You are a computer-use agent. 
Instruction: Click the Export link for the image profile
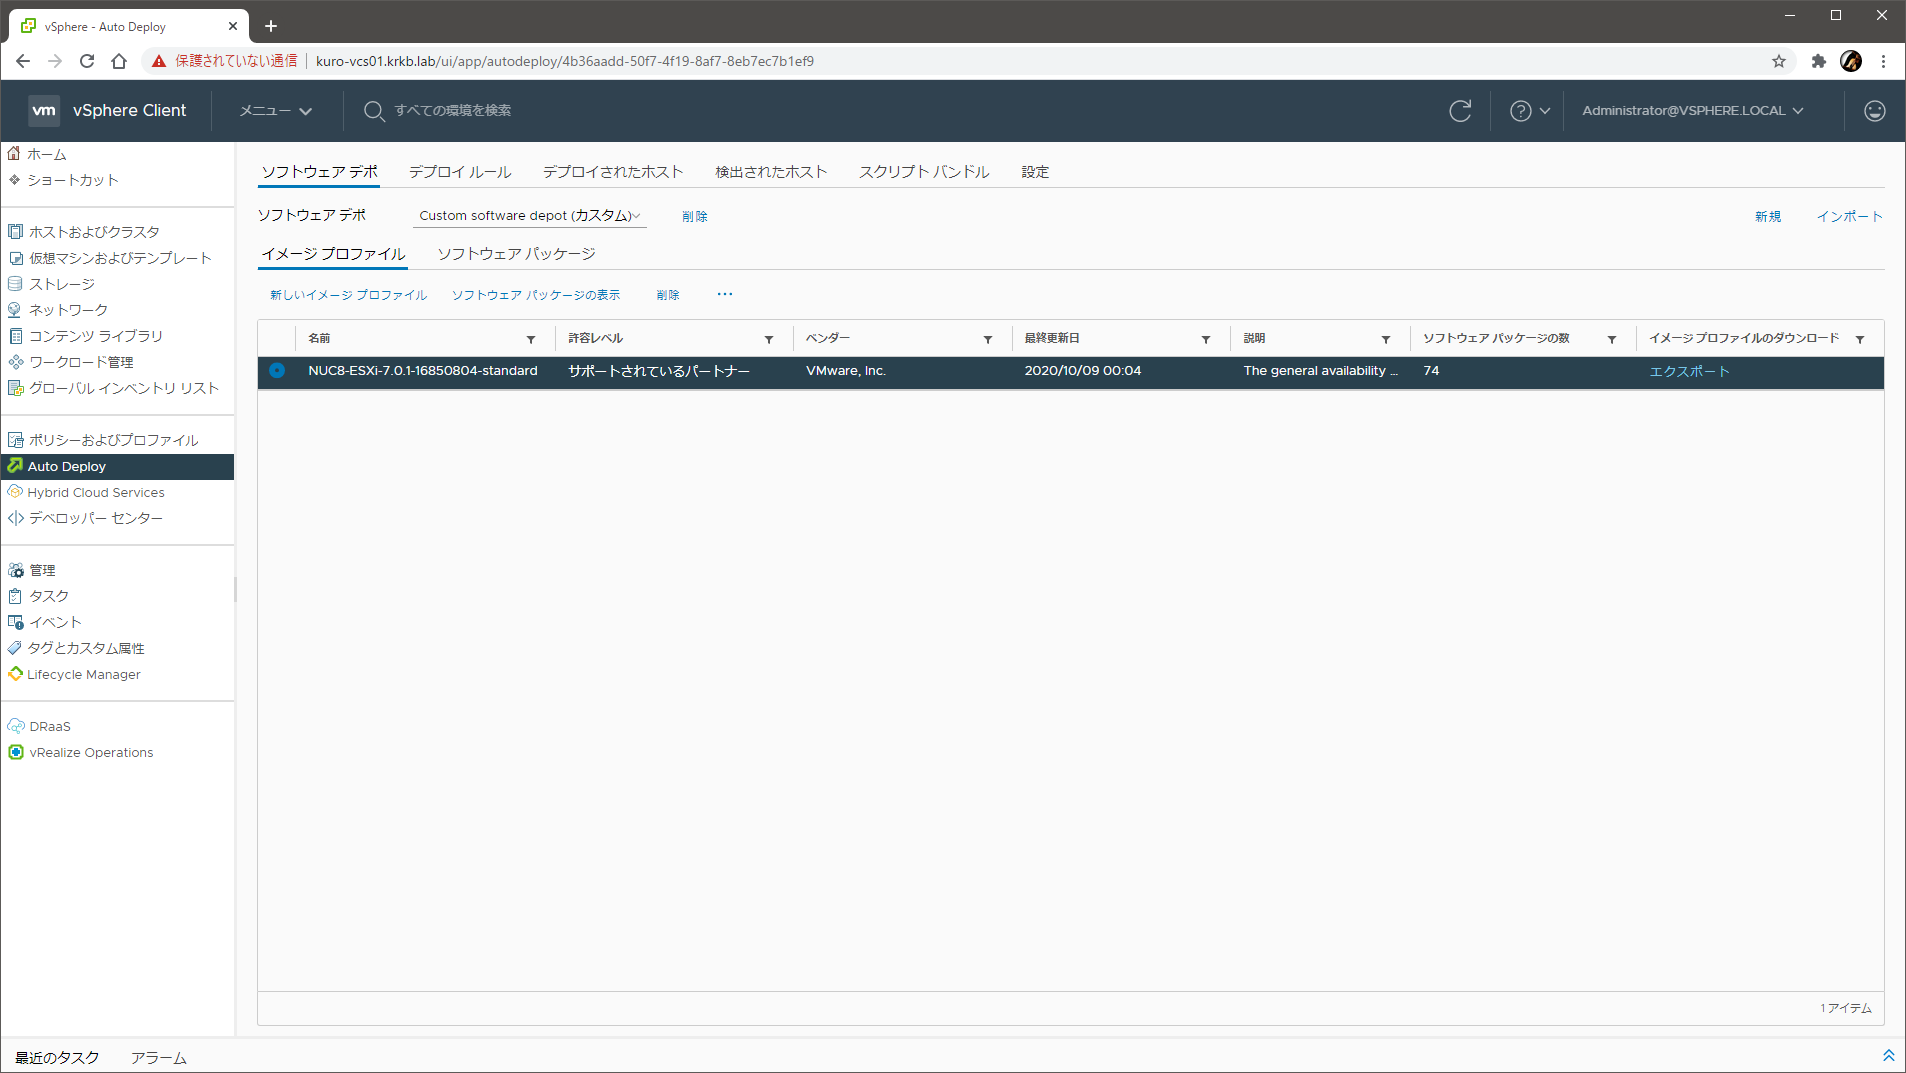[x=1688, y=371]
